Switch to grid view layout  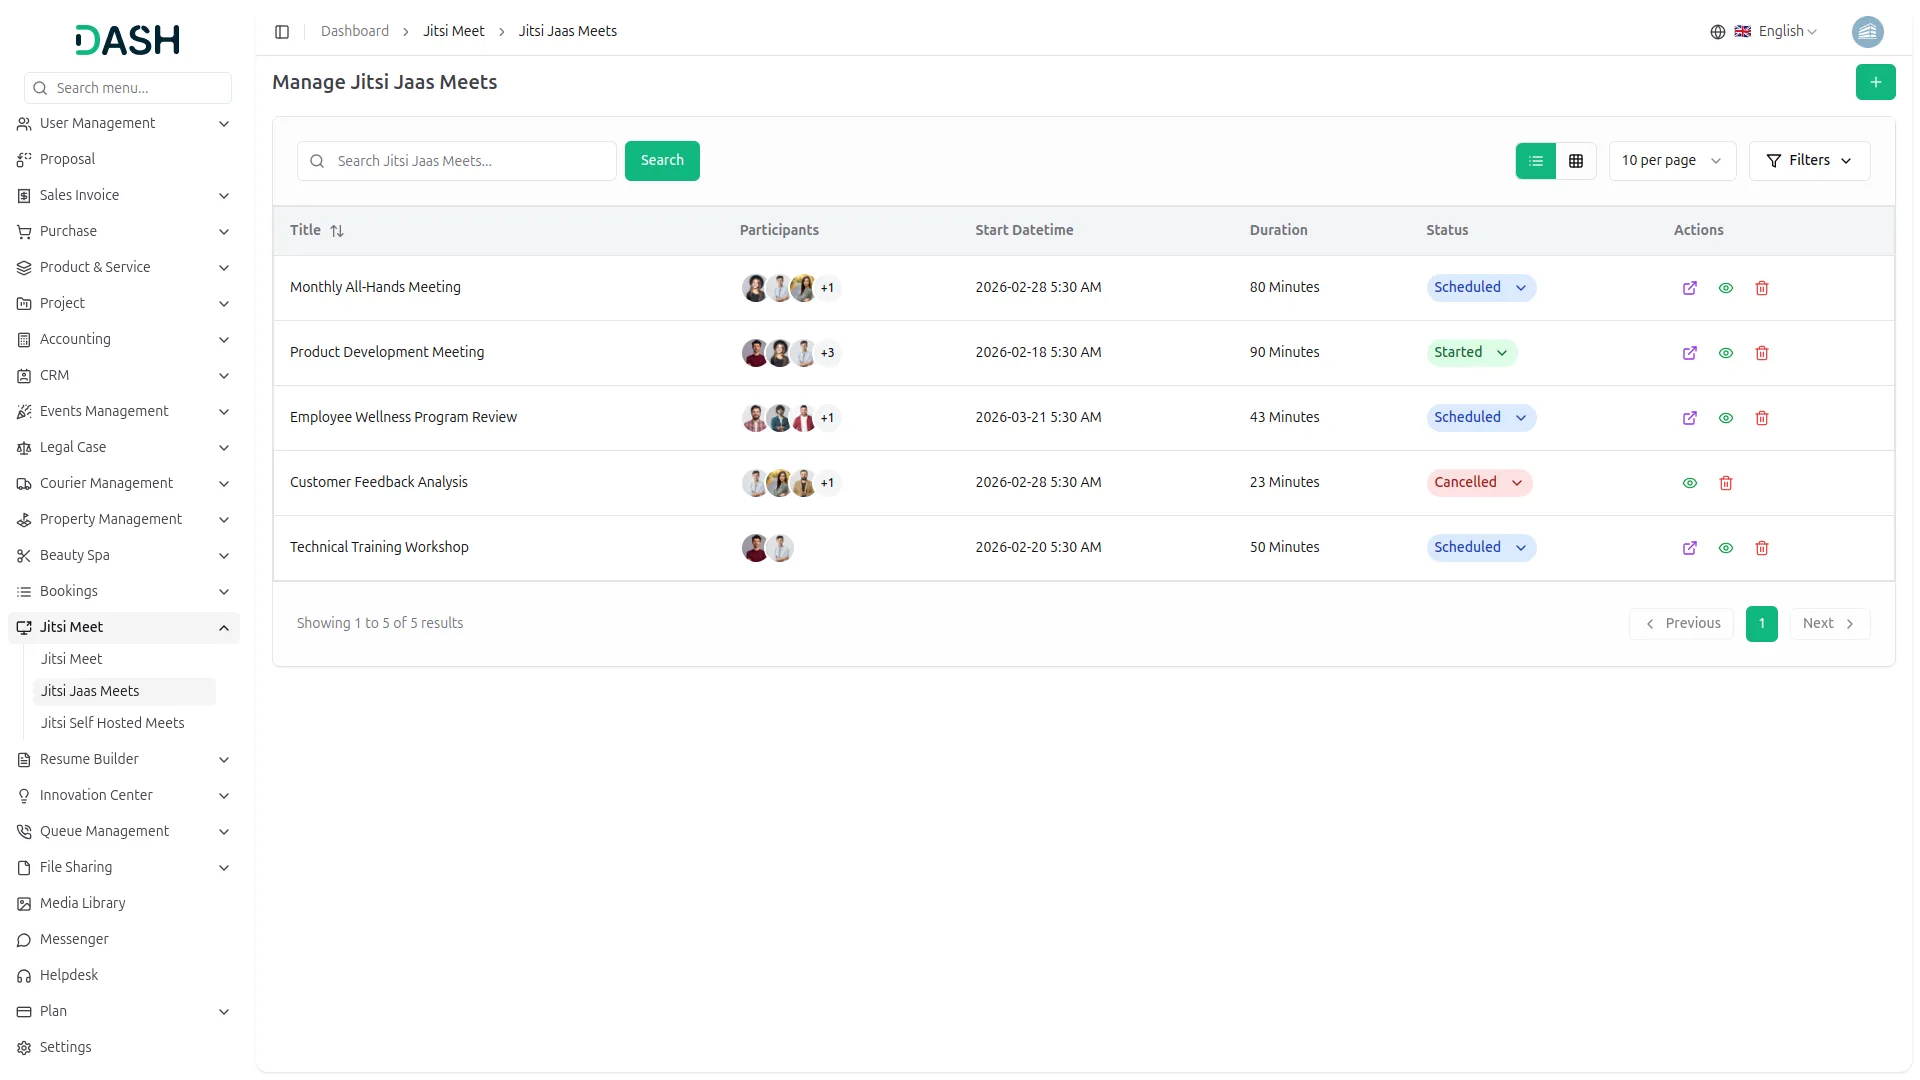1576,161
